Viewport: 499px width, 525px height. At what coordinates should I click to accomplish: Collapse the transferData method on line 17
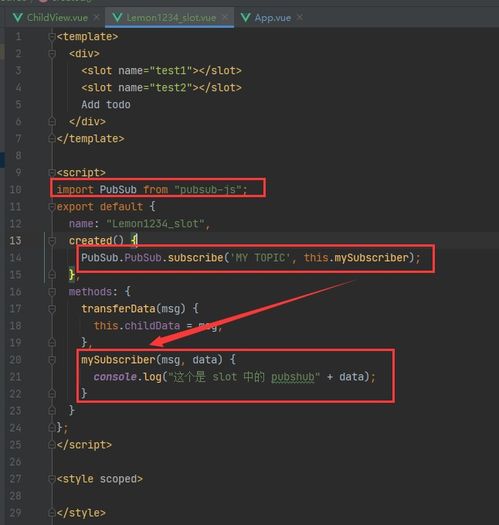click(52, 309)
